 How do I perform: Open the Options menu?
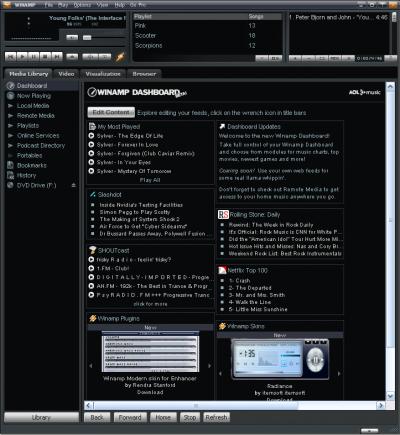tap(82, 5)
